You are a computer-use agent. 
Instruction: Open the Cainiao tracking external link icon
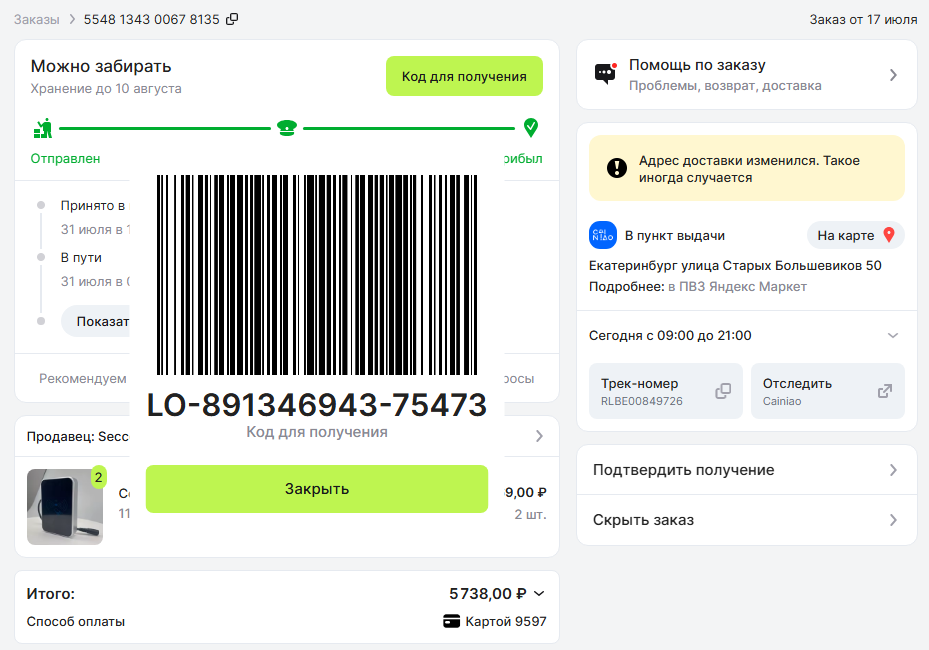pos(885,391)
